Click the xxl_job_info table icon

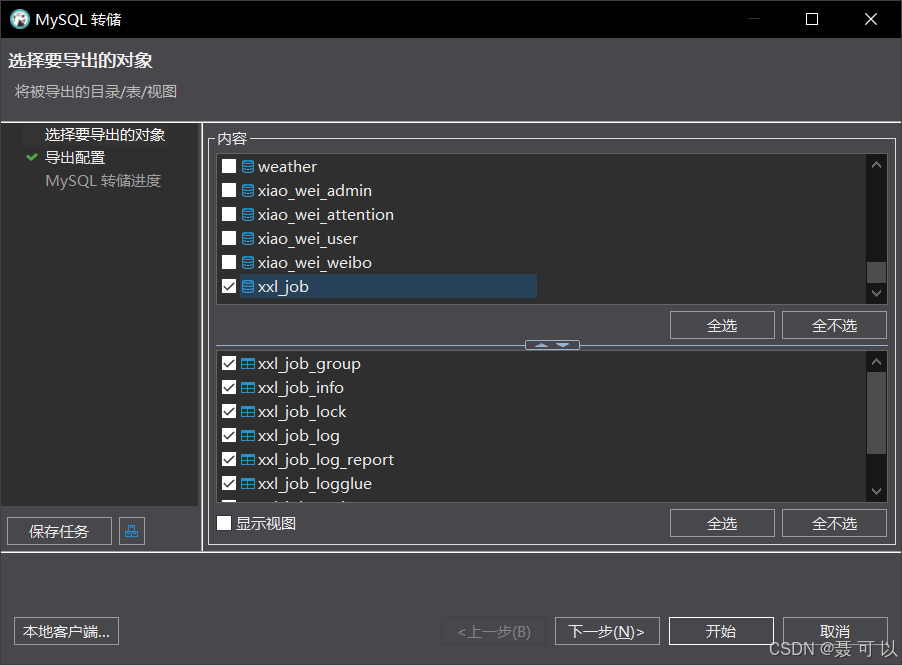[x=248, y=388]
